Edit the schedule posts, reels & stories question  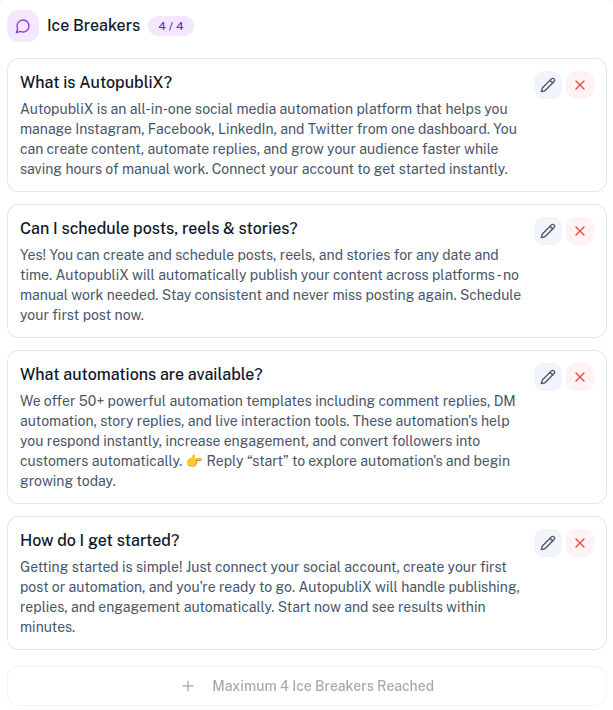tap(548, 231)
